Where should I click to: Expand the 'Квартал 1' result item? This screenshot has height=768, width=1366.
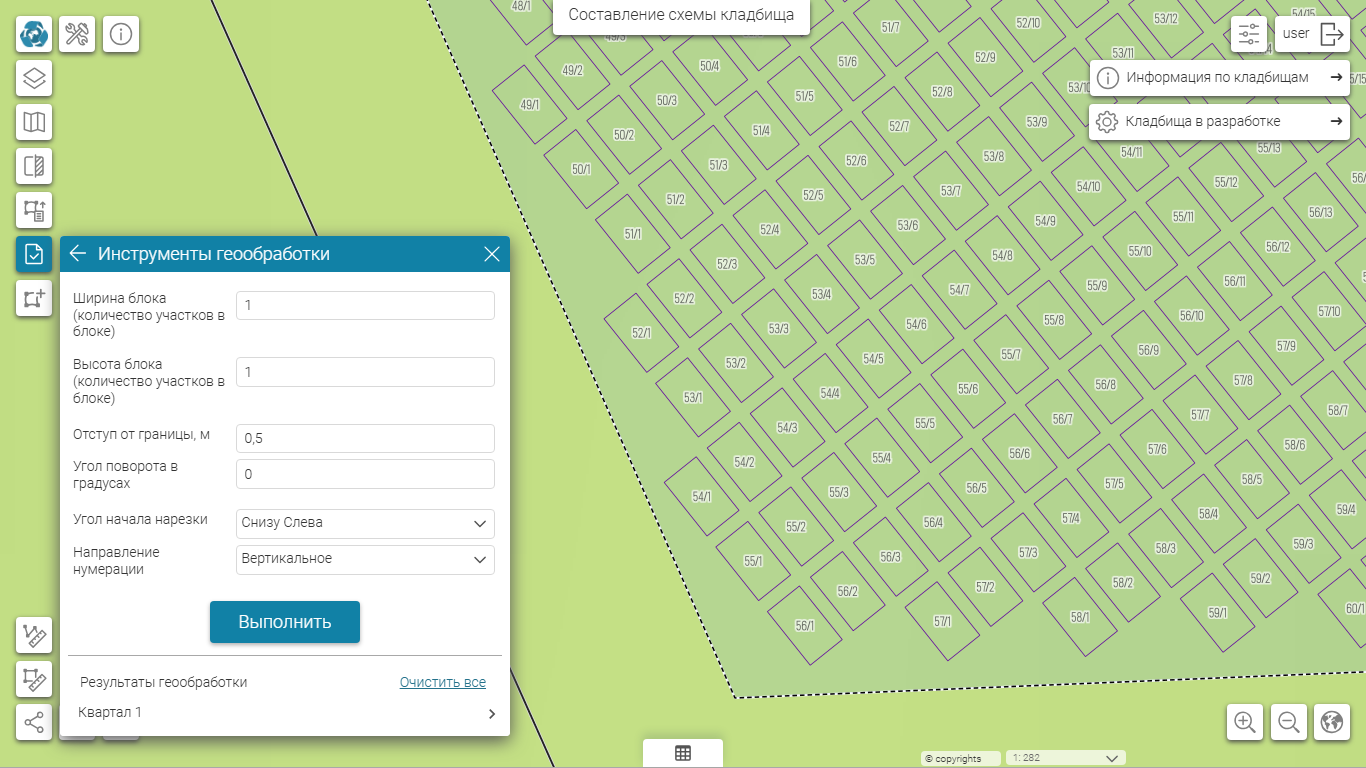(491, 713)
